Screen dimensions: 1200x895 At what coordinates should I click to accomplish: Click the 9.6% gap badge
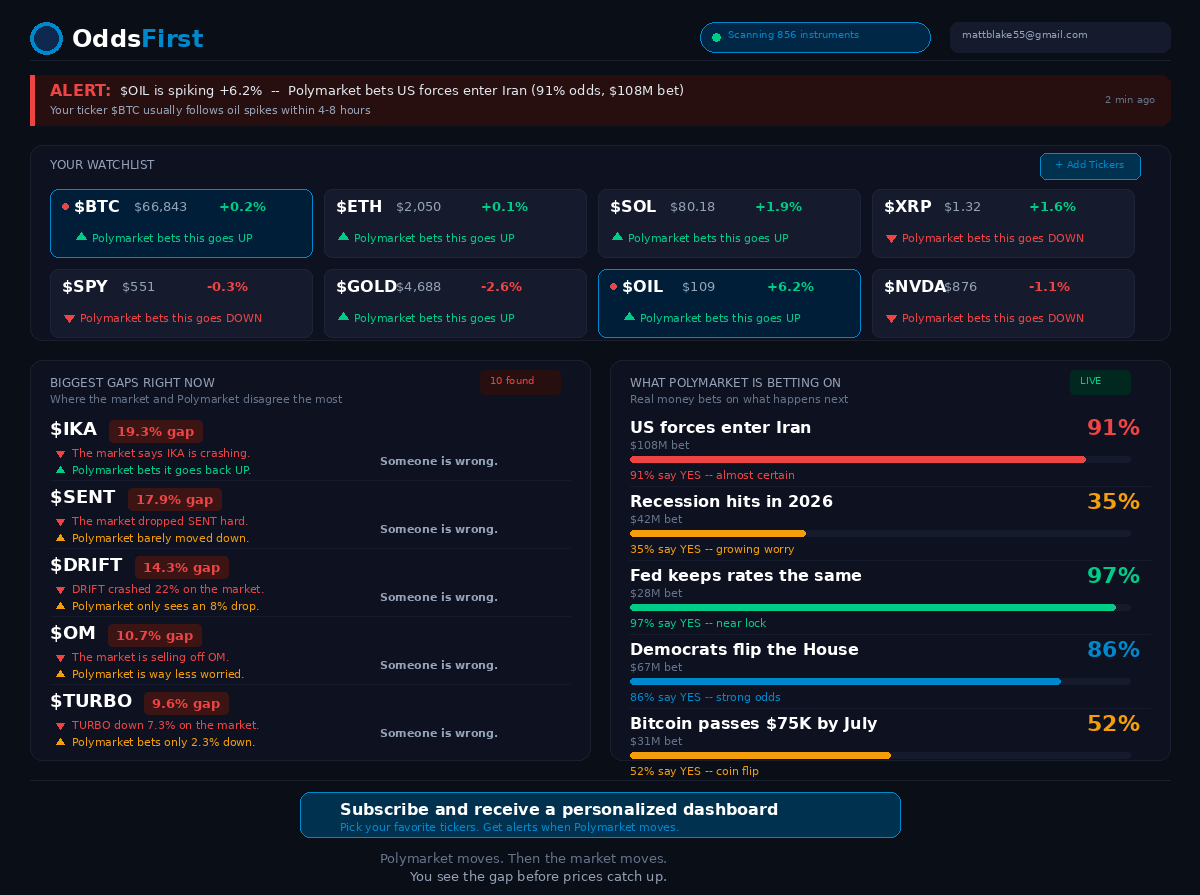186,704
